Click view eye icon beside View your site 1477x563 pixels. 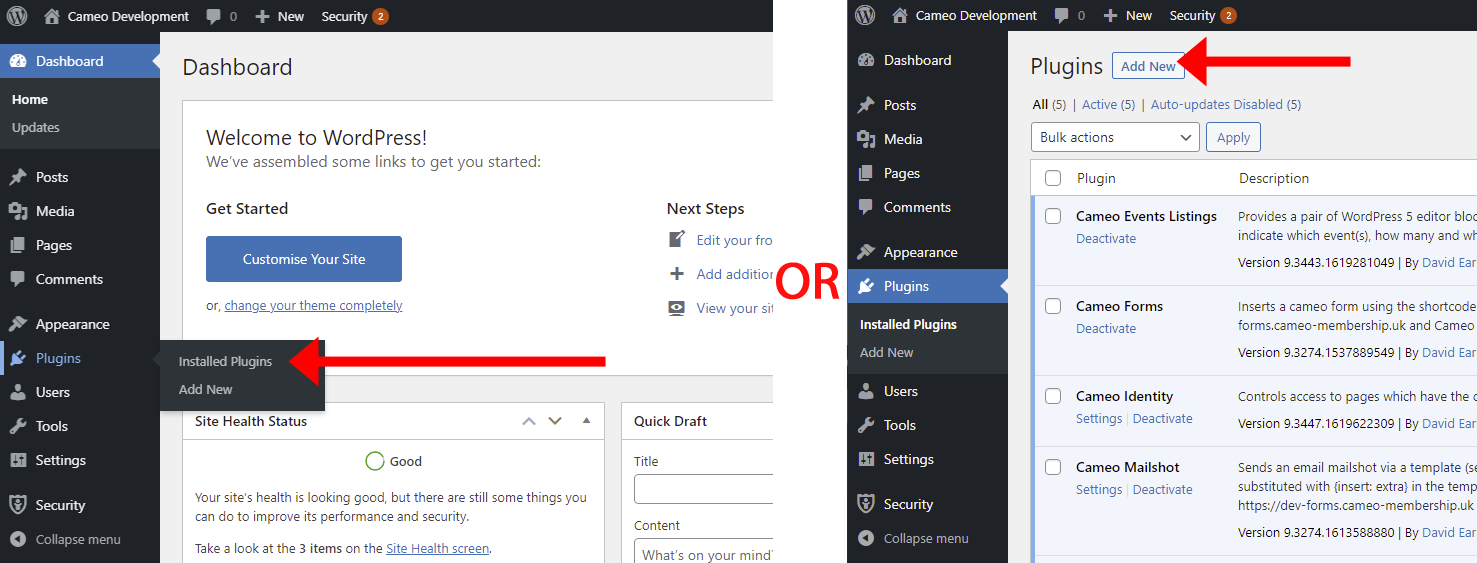coord(677,308)
